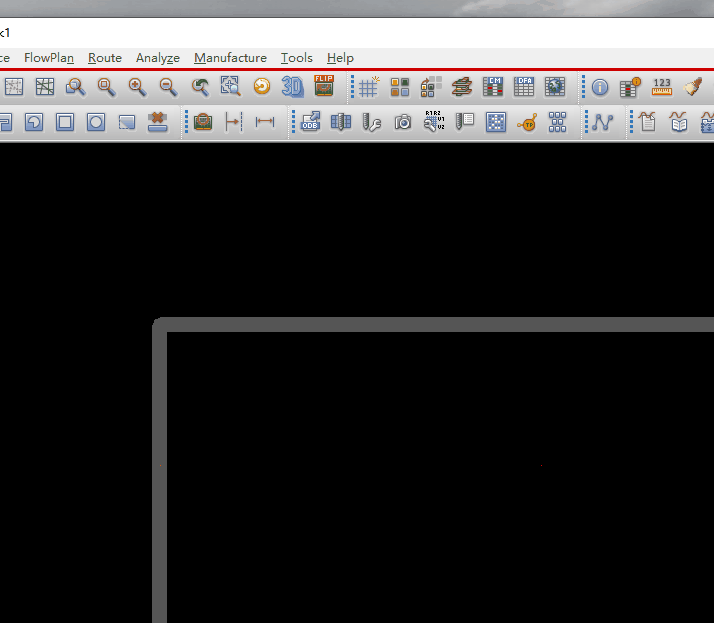Click the blue dotted grid thieving icon
The width and height of the screenshot is (714, 623).
click(x=496, y=122)
